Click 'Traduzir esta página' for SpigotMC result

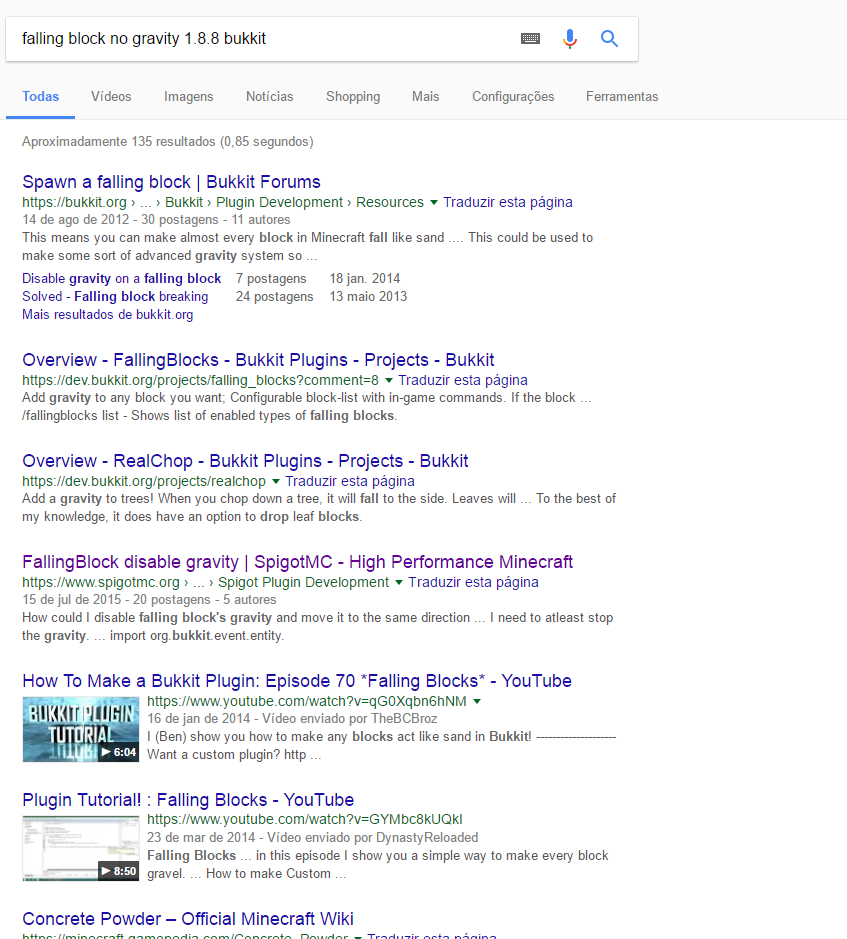(473, 582)
